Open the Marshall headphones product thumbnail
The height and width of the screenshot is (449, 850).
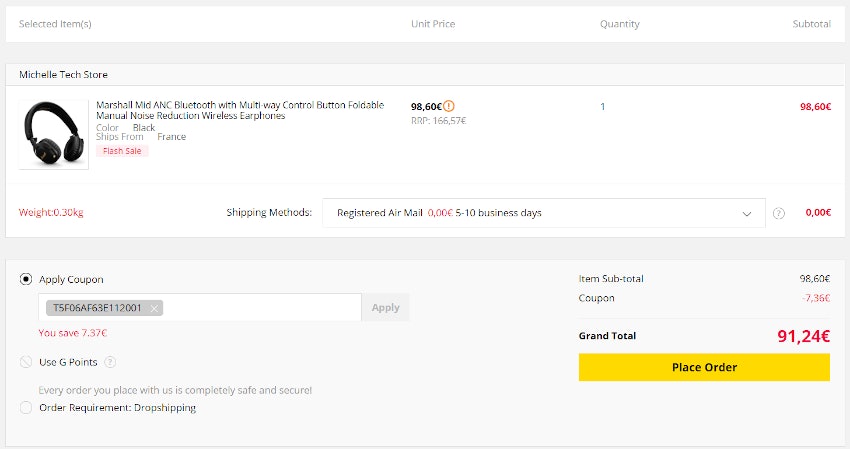[54, 133]
